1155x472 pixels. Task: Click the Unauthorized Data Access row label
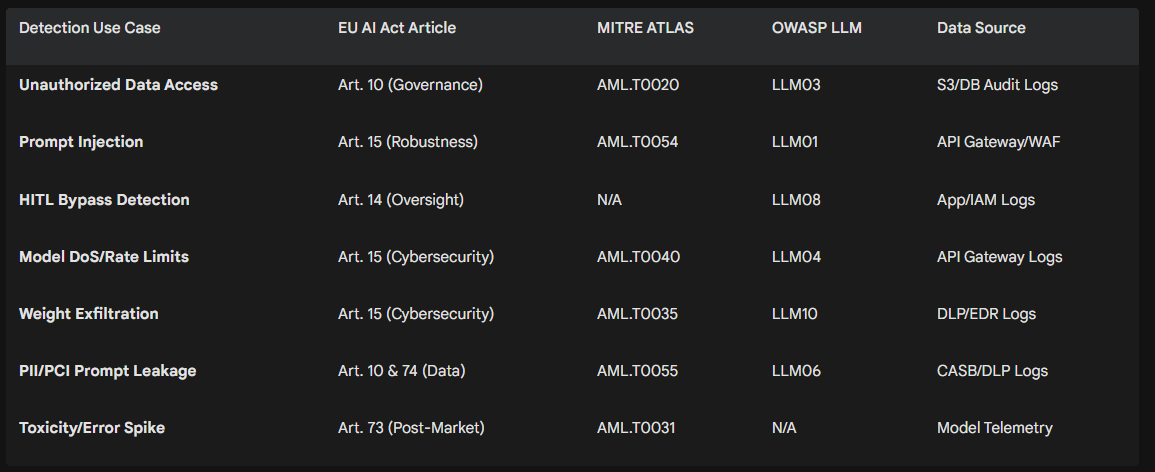(118, 85)
